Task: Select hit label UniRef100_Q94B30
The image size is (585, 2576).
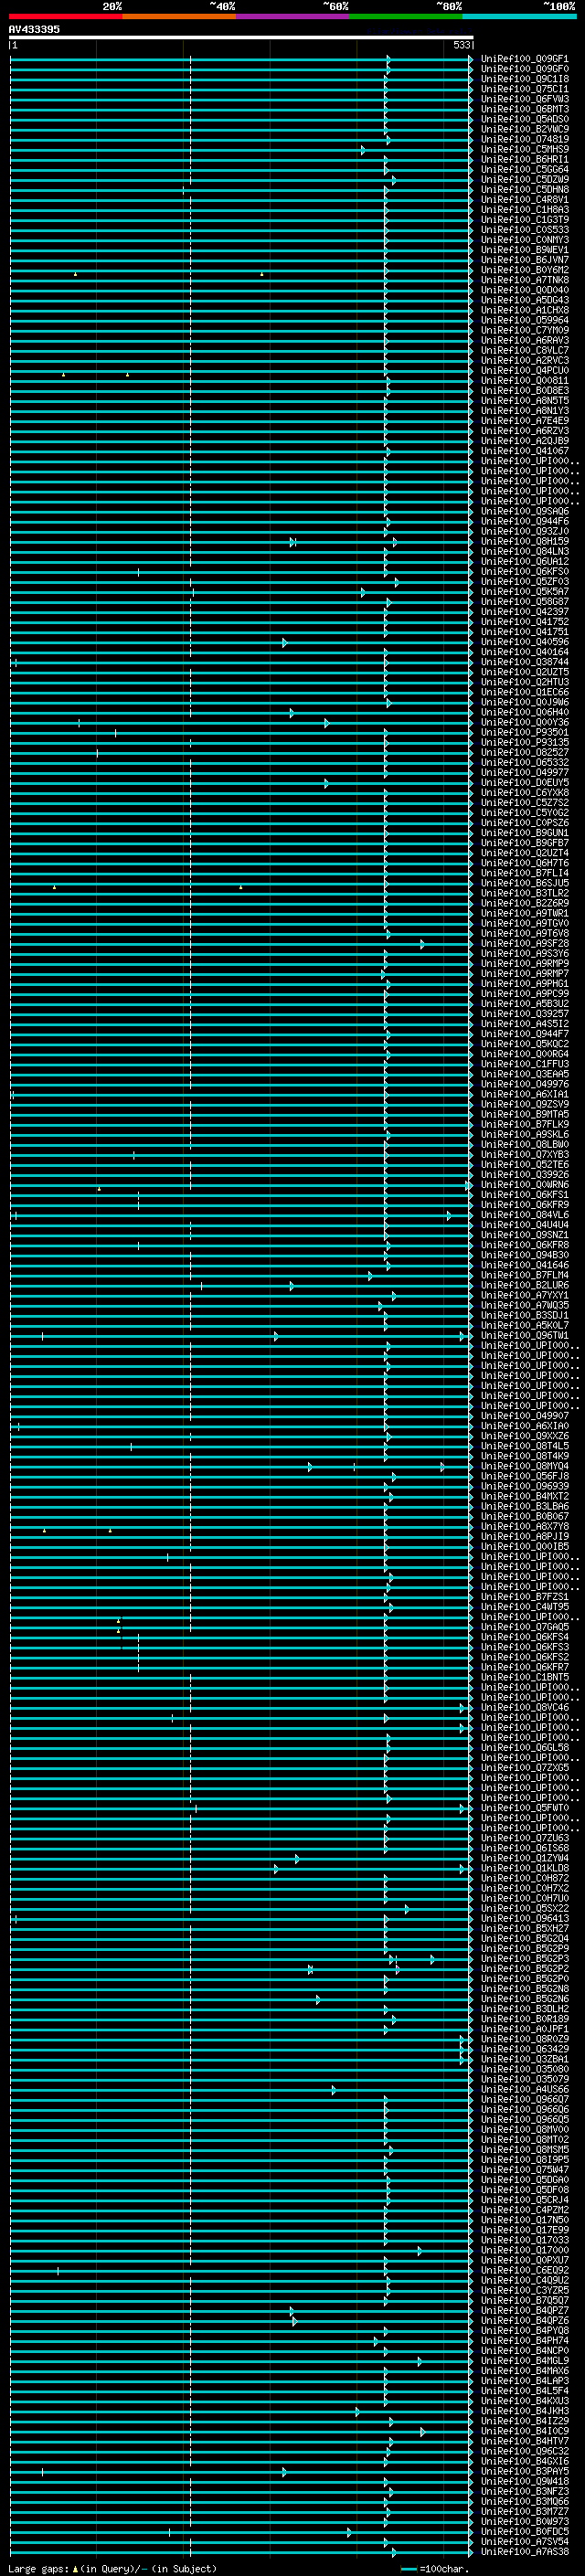Action: pos(525,1254)
